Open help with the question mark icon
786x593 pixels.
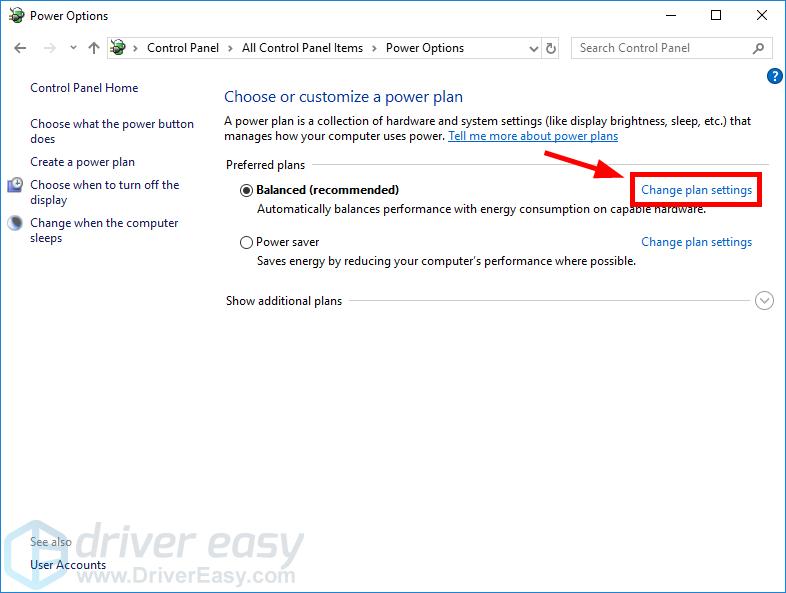[x=774, y=76]
